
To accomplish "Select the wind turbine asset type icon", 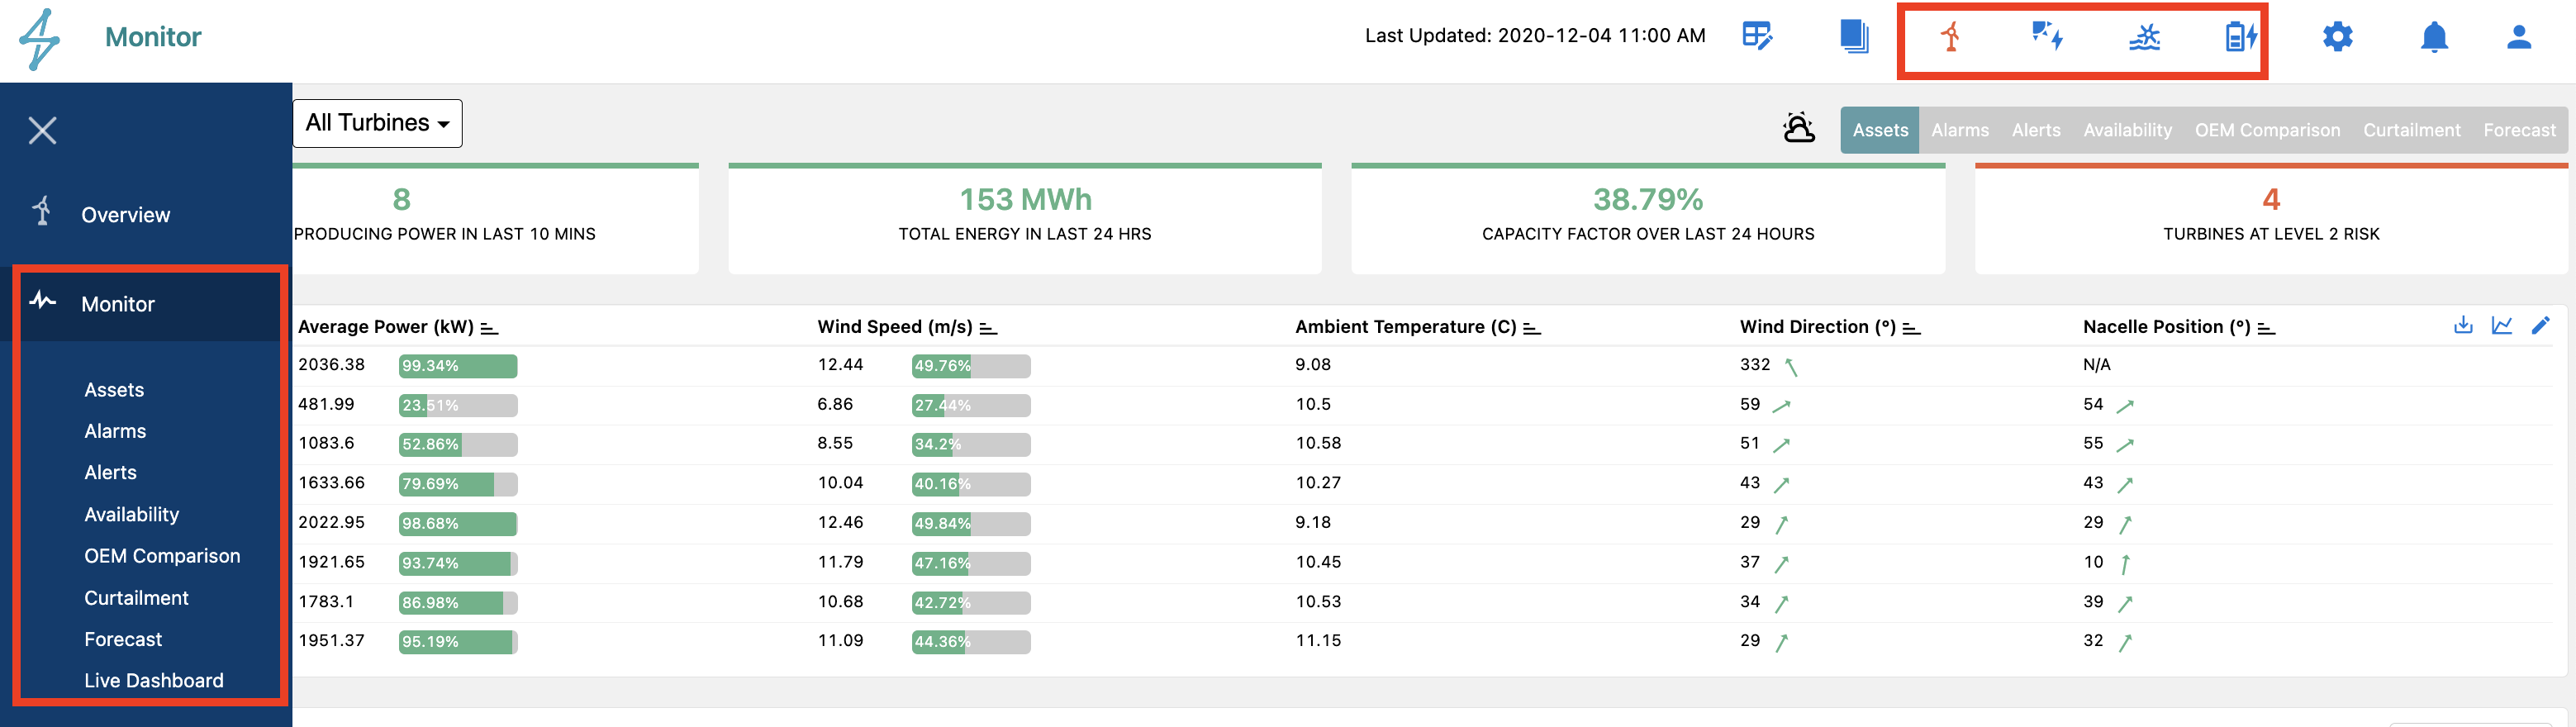I will [1950, 37].
